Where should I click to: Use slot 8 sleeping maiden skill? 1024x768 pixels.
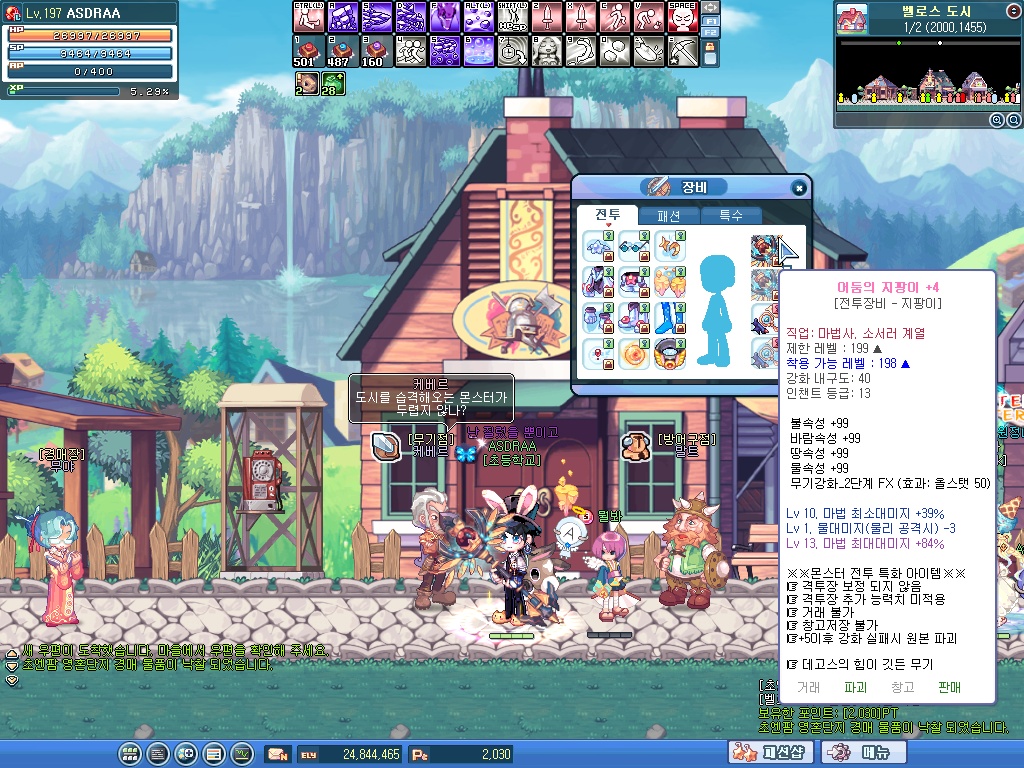pos(546,51)
